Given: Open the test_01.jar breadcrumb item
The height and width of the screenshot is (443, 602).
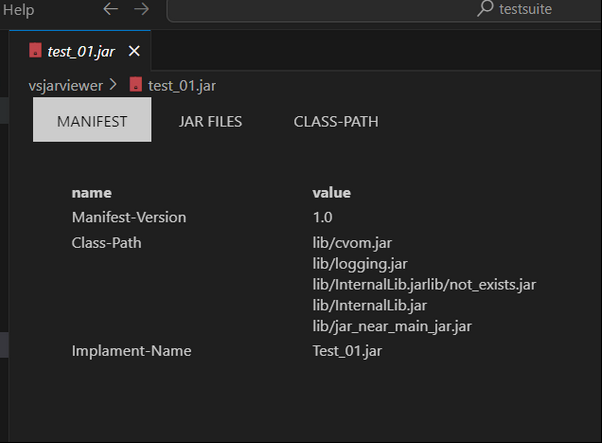Looking at the screenshot, I should tap(181, 85).
